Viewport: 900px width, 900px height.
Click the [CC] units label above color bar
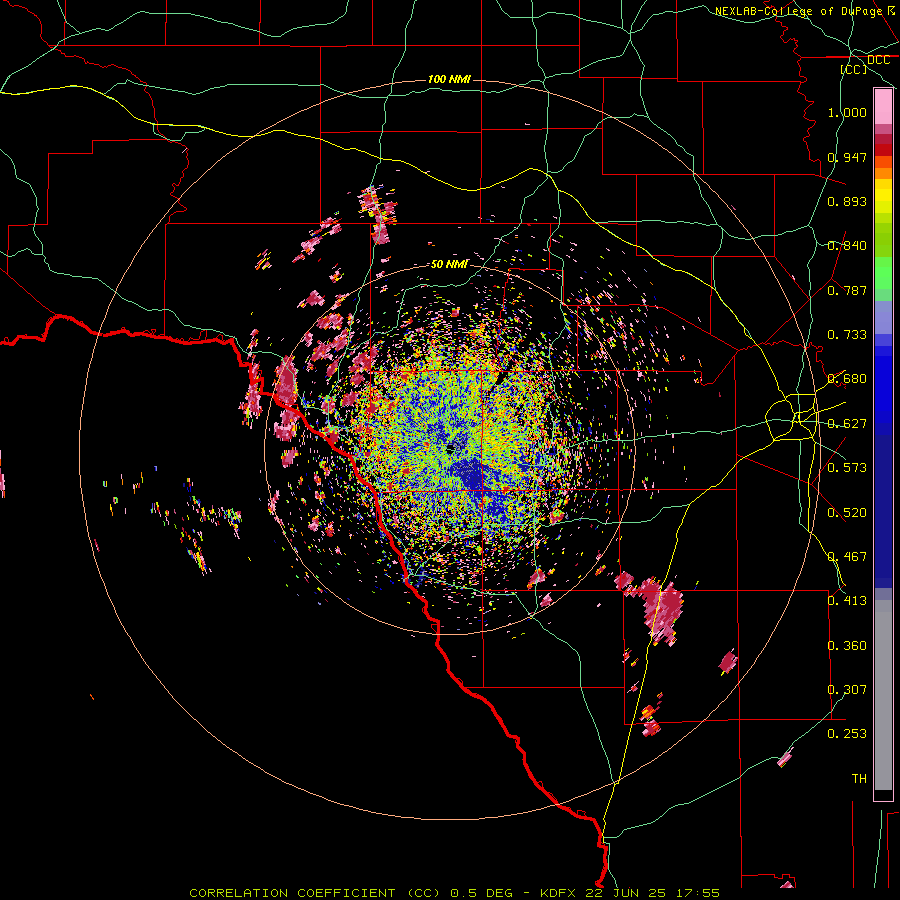pyautogui.click(x=854, y=69)
